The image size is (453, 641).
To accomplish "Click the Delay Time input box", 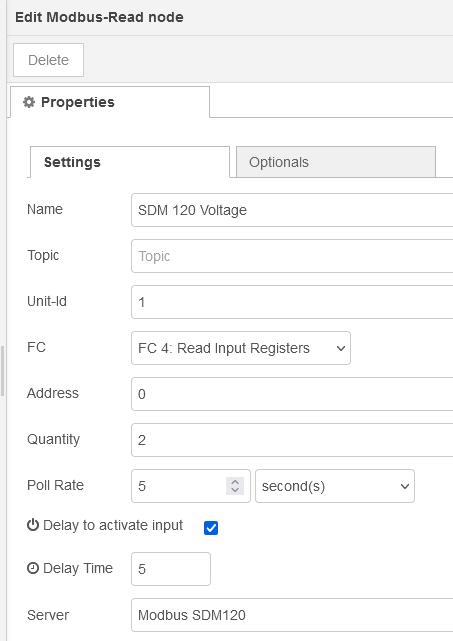I will click(171, 569).
